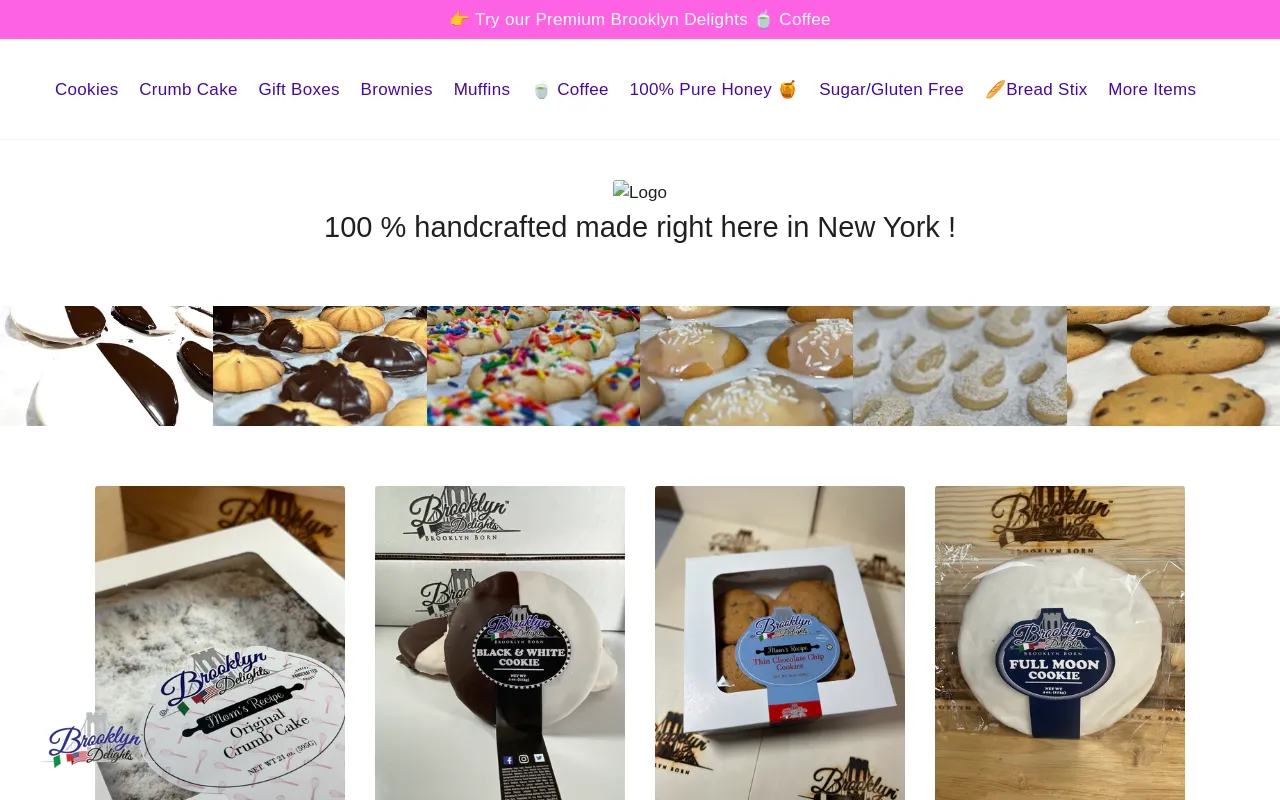Click the broken Logo image placeholder
This screenshot has width=1280, height=800.
(640, 192)
